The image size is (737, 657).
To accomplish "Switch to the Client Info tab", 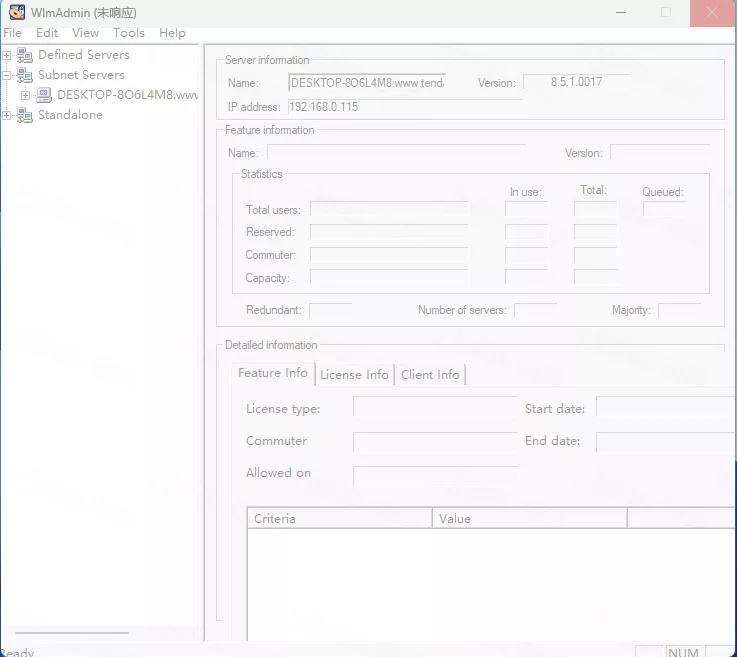I will click(430, 375).
